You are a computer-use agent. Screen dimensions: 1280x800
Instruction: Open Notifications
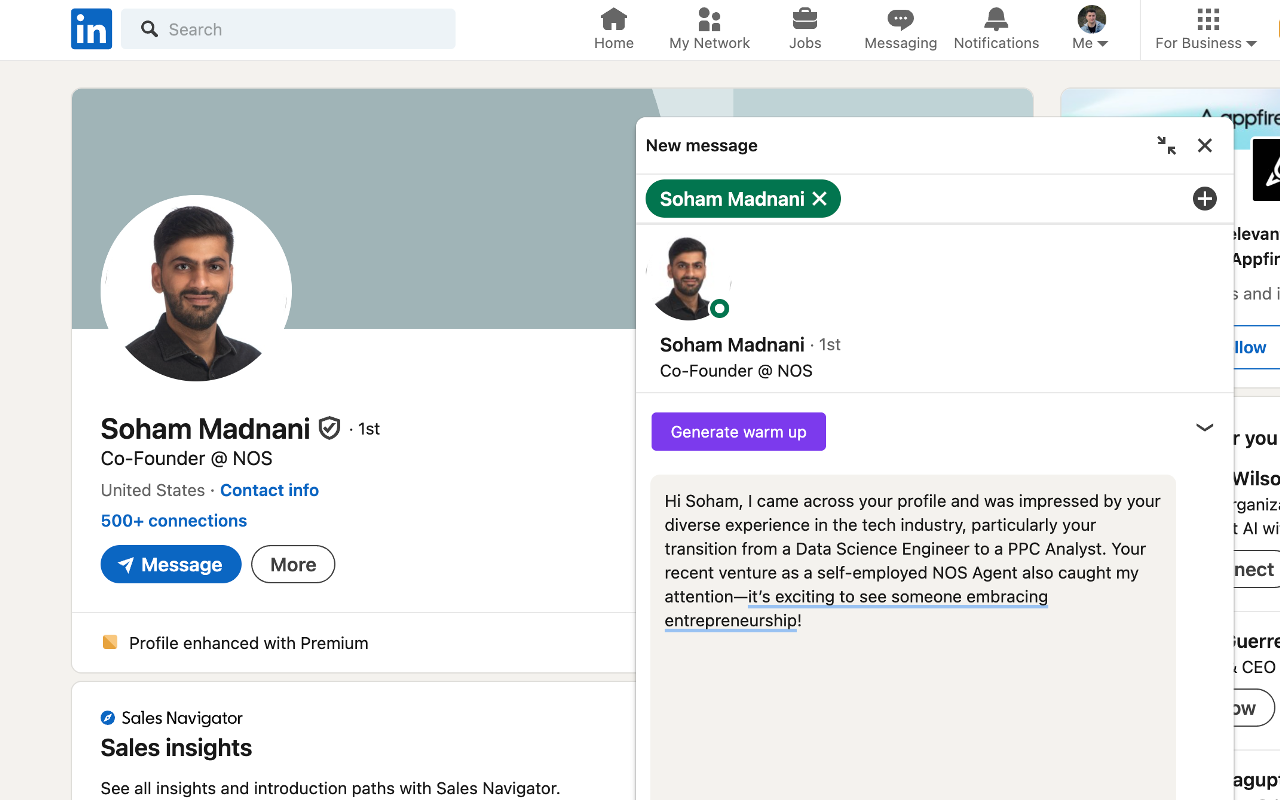pyautogui.click(x=996, y=29)
